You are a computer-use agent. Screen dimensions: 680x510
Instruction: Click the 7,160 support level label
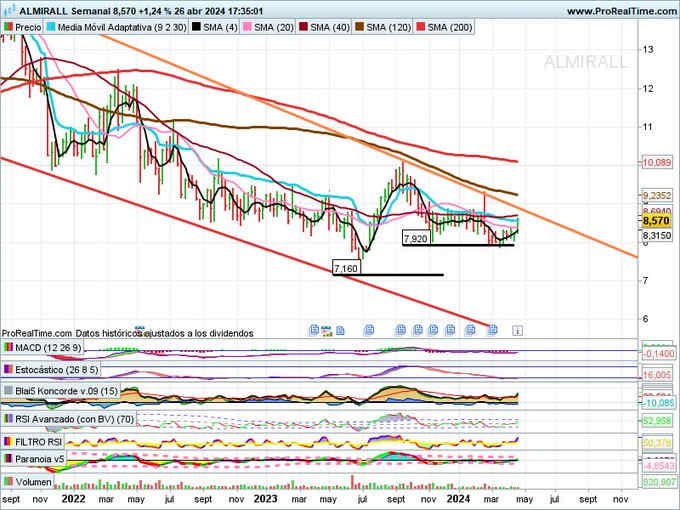(x=346, y=268)
